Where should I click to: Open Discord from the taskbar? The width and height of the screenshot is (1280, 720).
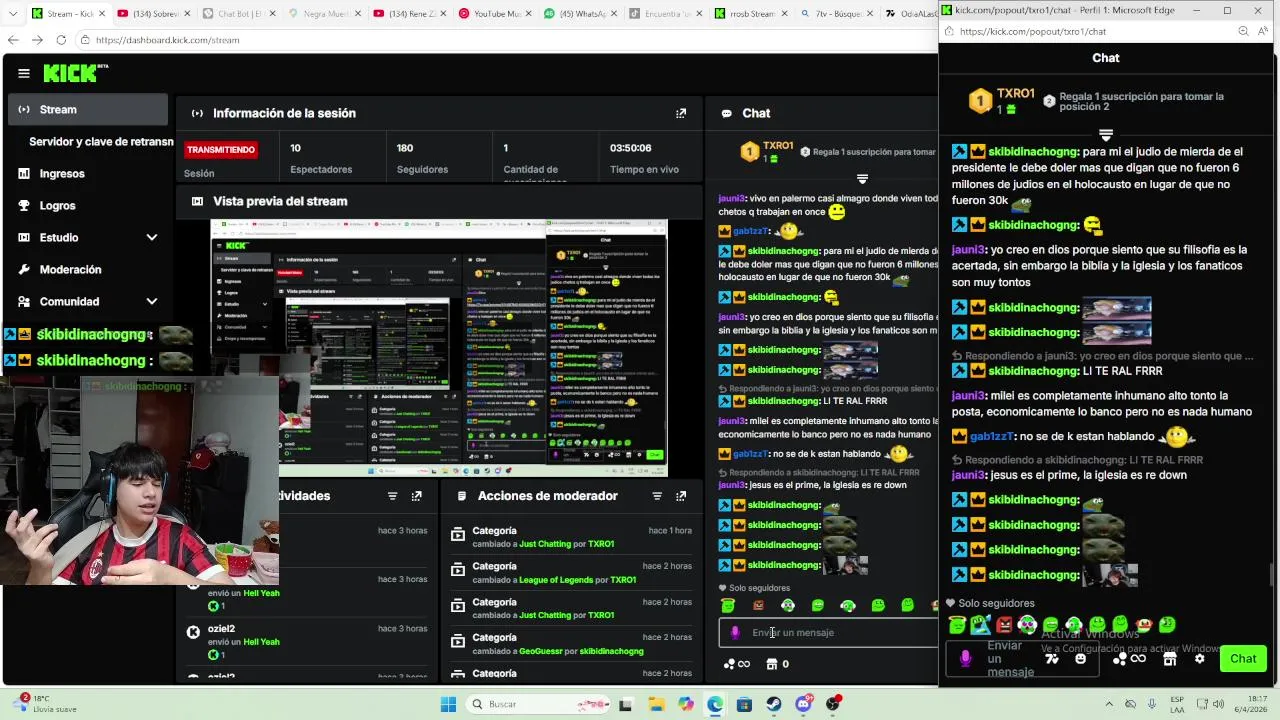tap(804, 704)
